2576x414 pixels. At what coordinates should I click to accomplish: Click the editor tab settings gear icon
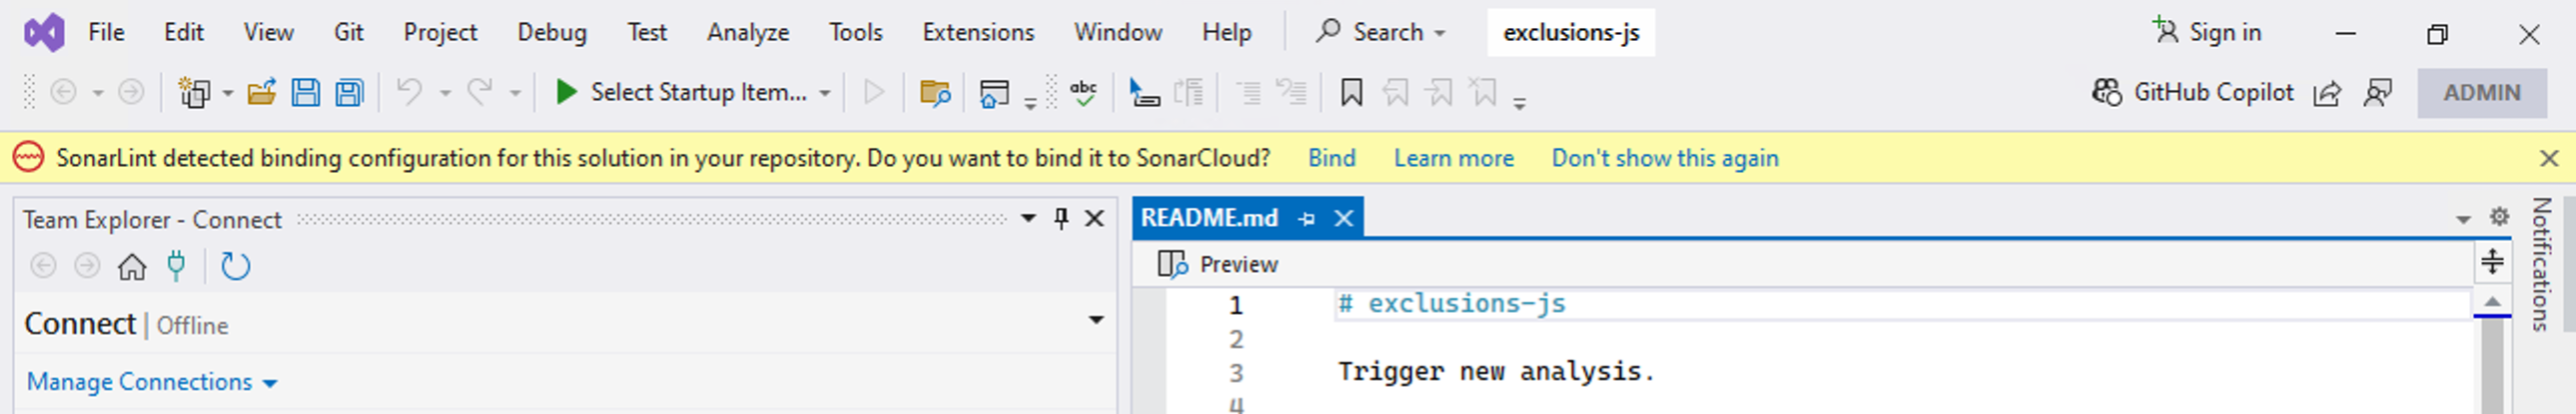click(2499, 217)
